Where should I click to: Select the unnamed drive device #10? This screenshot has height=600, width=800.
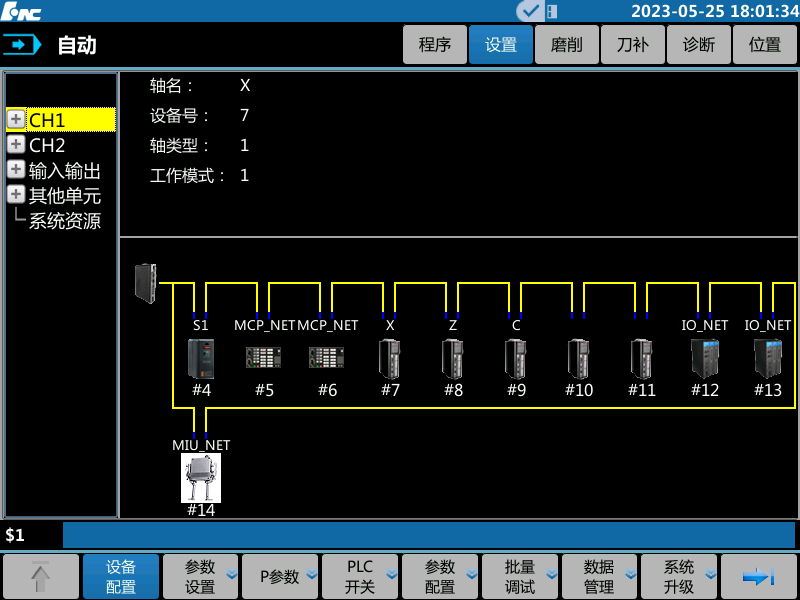[x=579, y=358]
